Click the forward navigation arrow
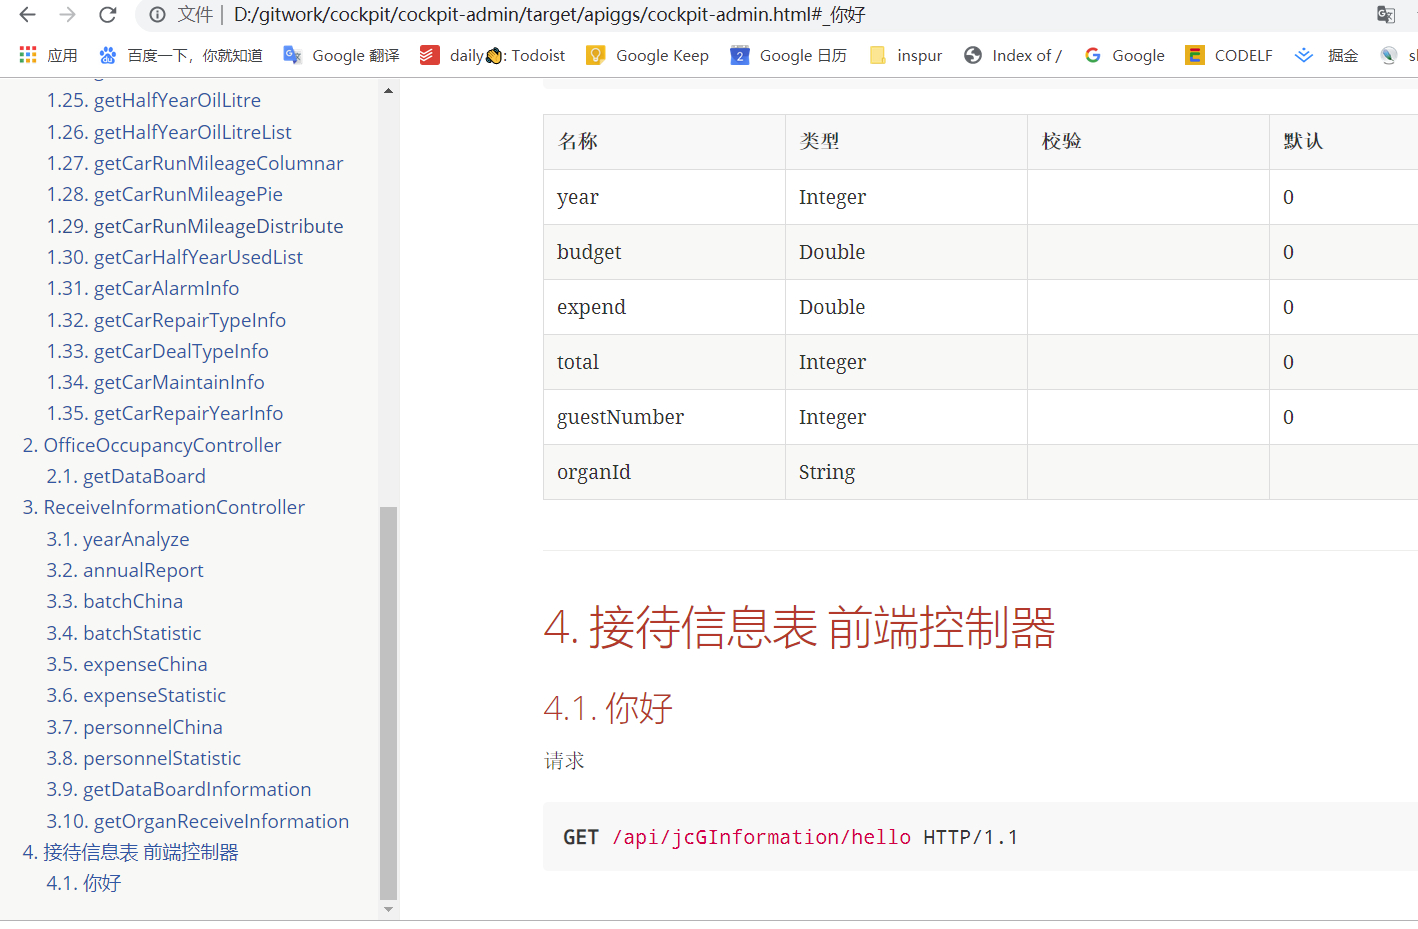The height and width of the screenshot is (929, 1418). [67, 15]
